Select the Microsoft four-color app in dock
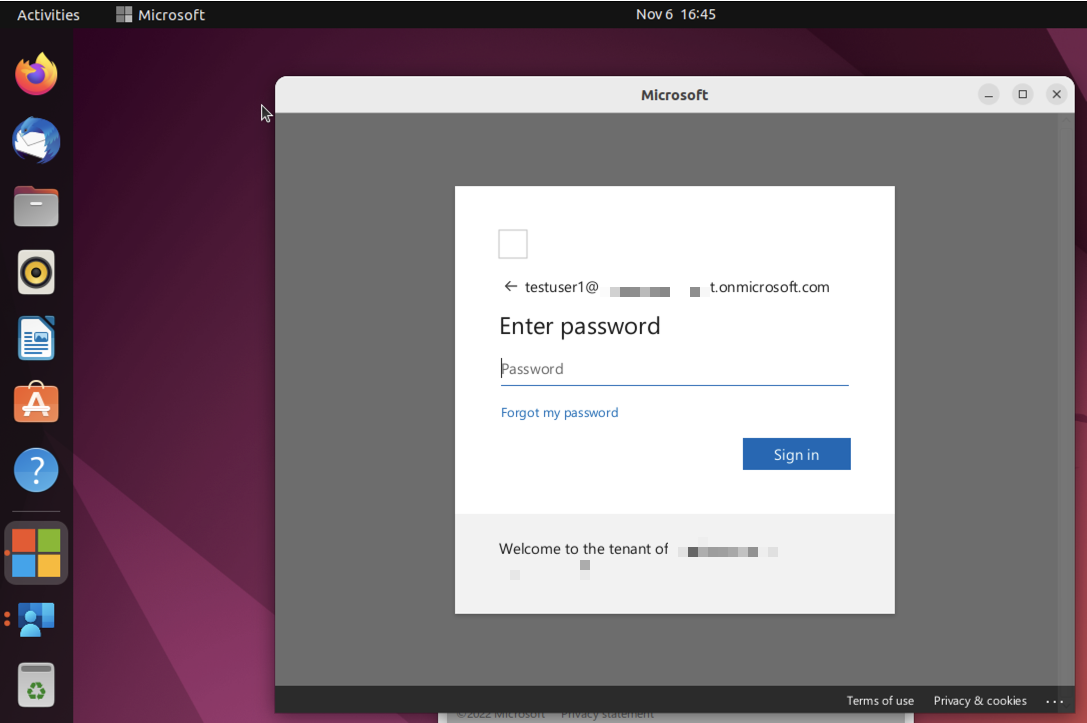This screenshot has width=1087, height=723. tap(37, 553)
